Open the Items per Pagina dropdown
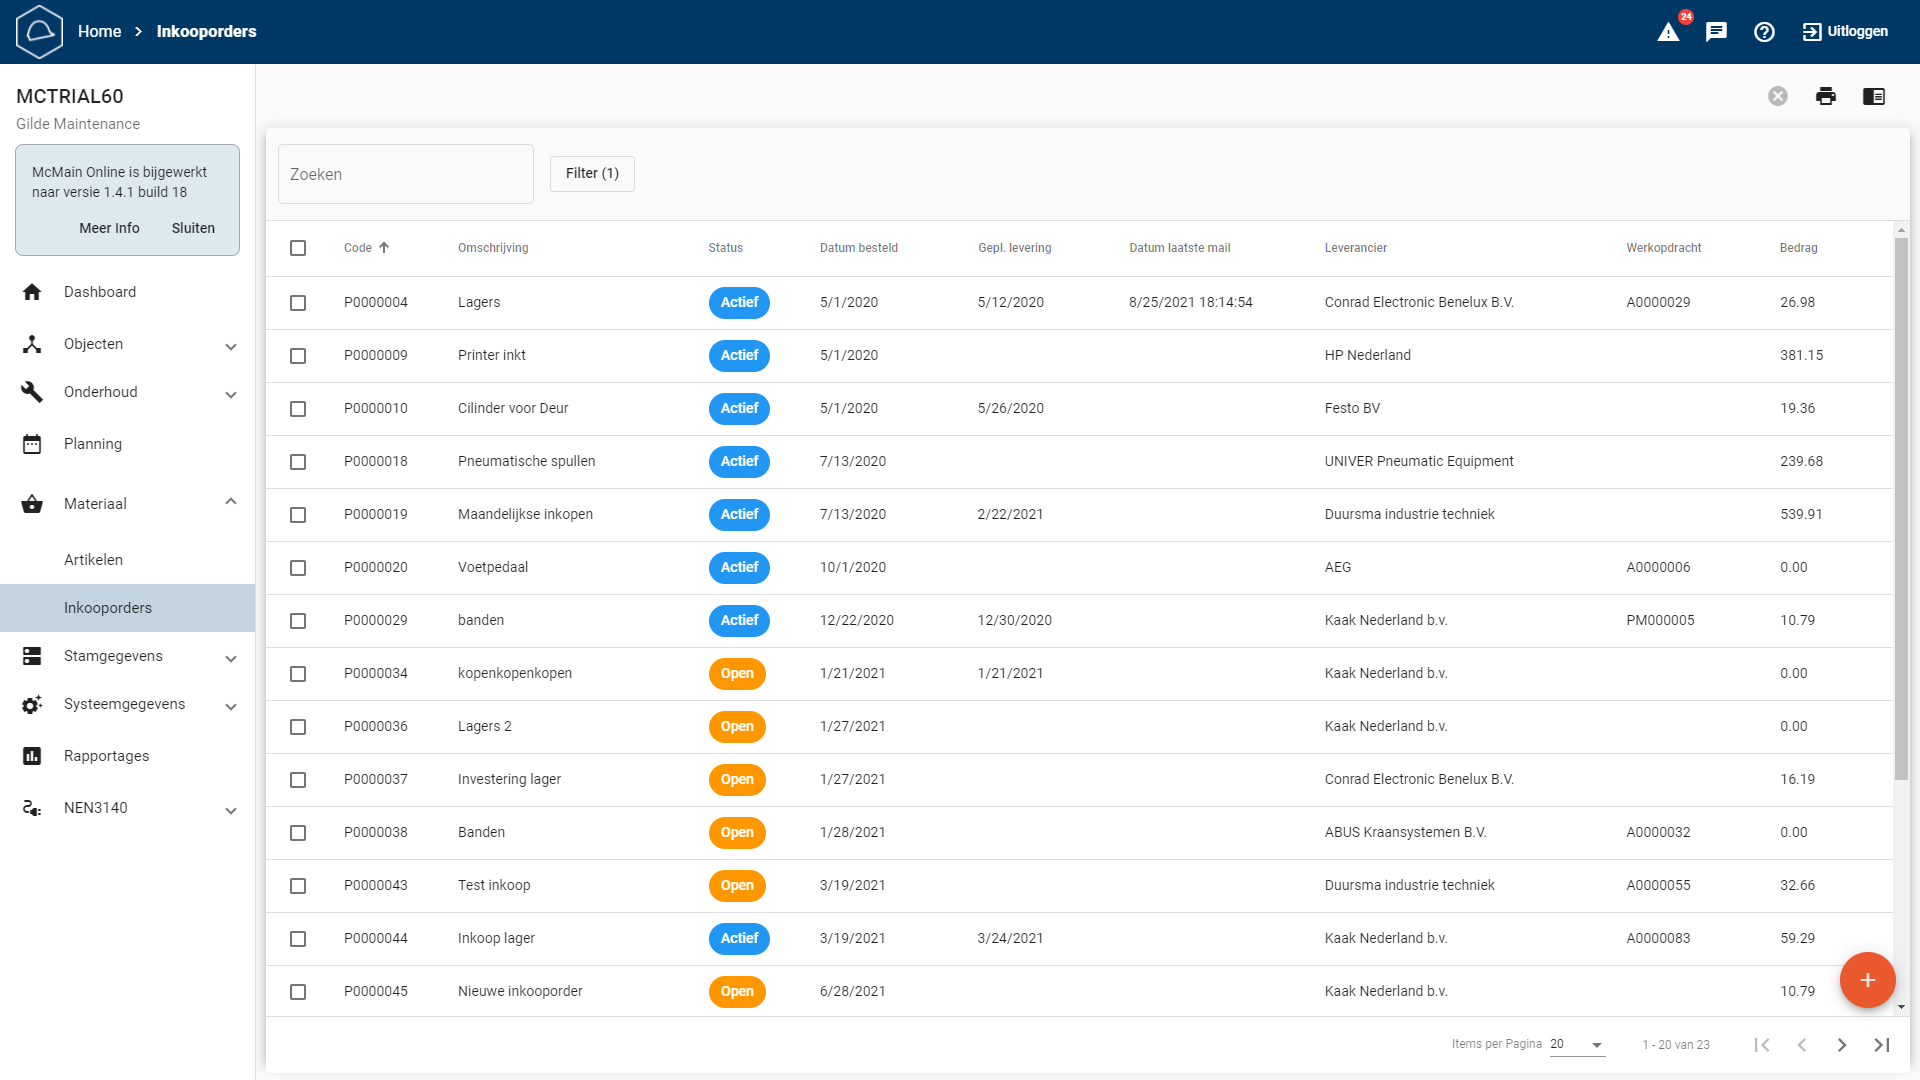This screenshot has width=1920, height=1080. 1577,1045
